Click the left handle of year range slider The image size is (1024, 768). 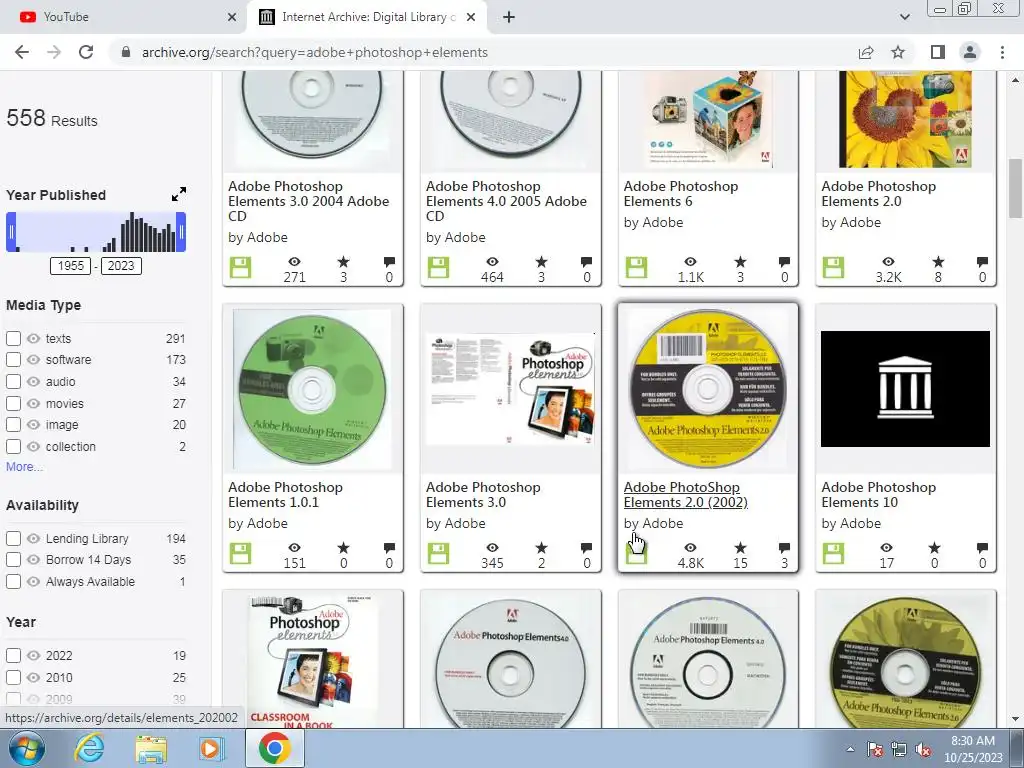pyautogui.click(x=11, y=232)
